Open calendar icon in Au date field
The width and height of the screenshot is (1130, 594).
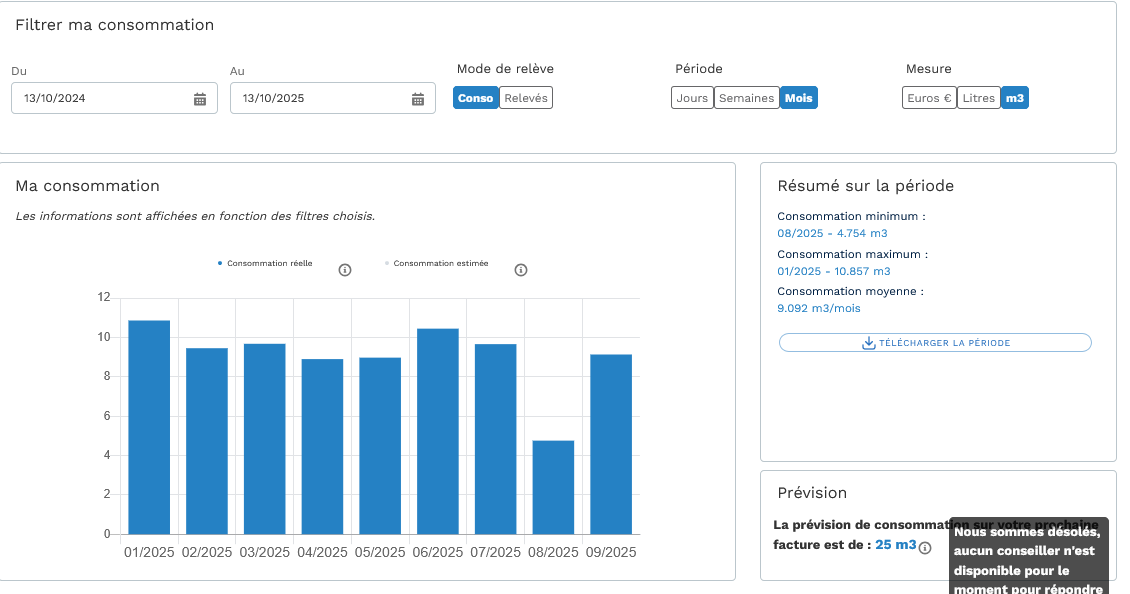tap(418, 99)
